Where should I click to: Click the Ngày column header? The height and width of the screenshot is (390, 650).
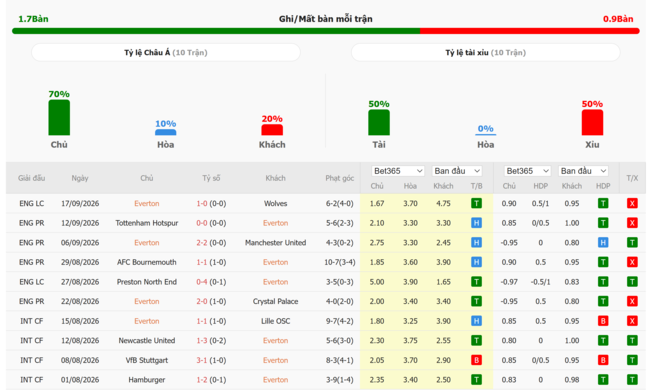point(80,178)
